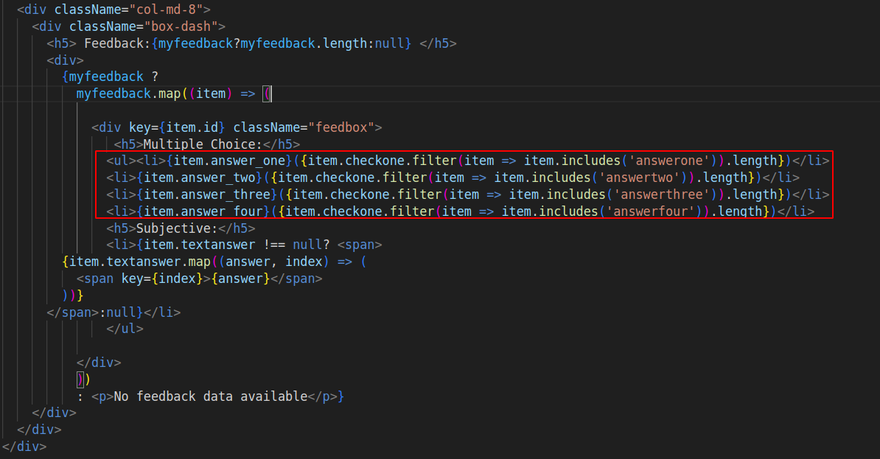Click the "Multiple Choice:" heading text
This screenshot has width=880, height=459.
point(201,144)
